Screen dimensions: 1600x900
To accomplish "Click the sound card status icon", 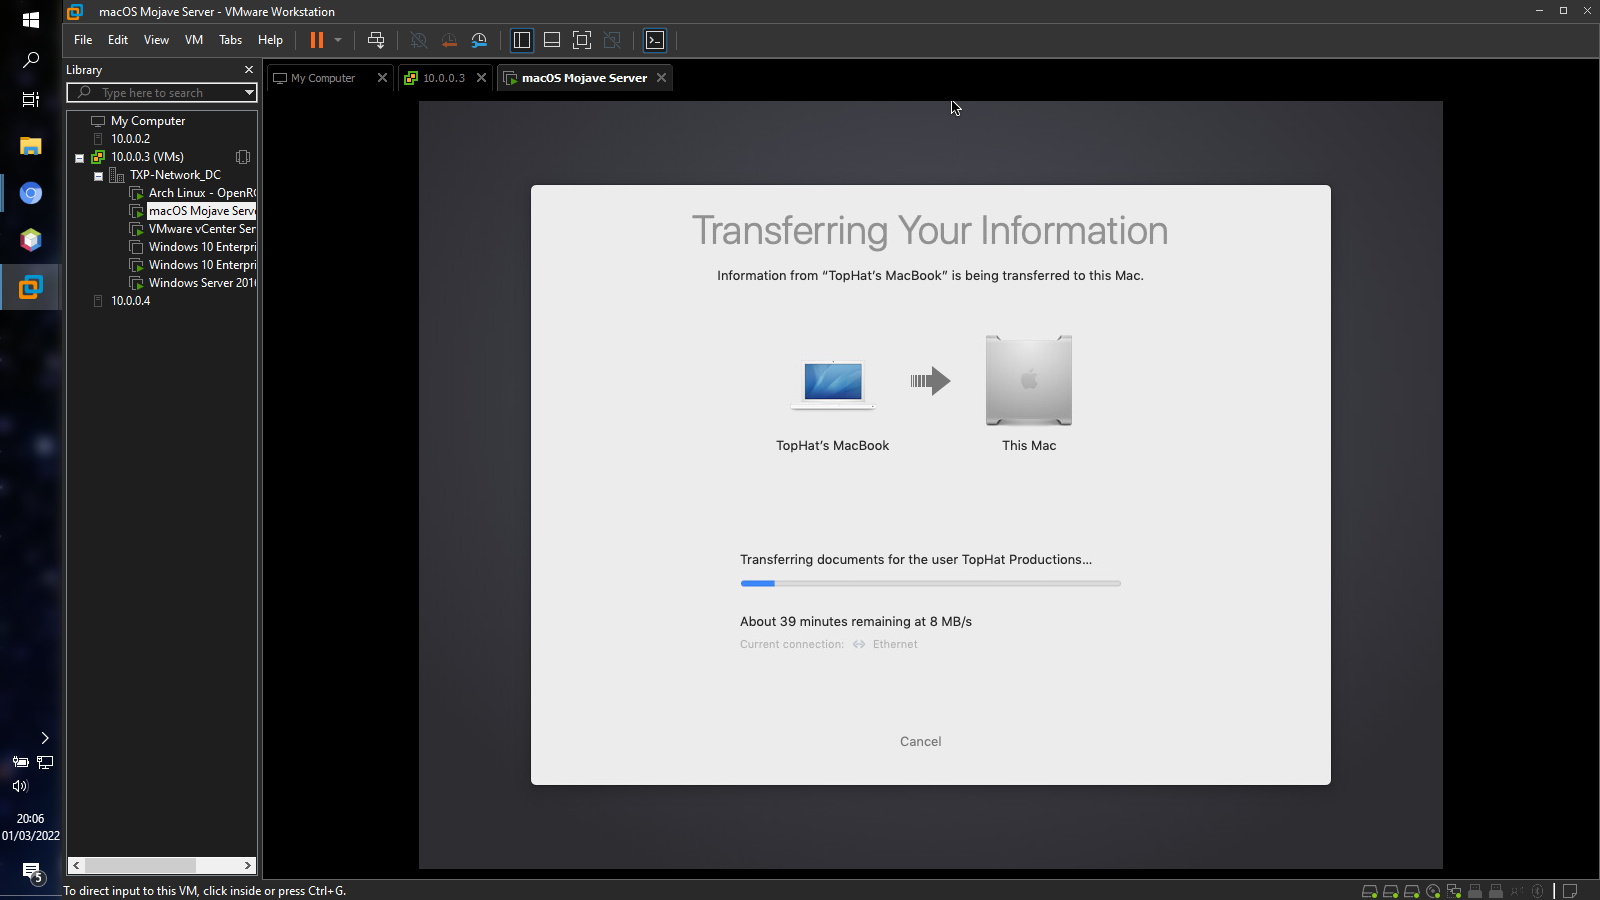I will pyautogui.click(x=1517, y=891).
